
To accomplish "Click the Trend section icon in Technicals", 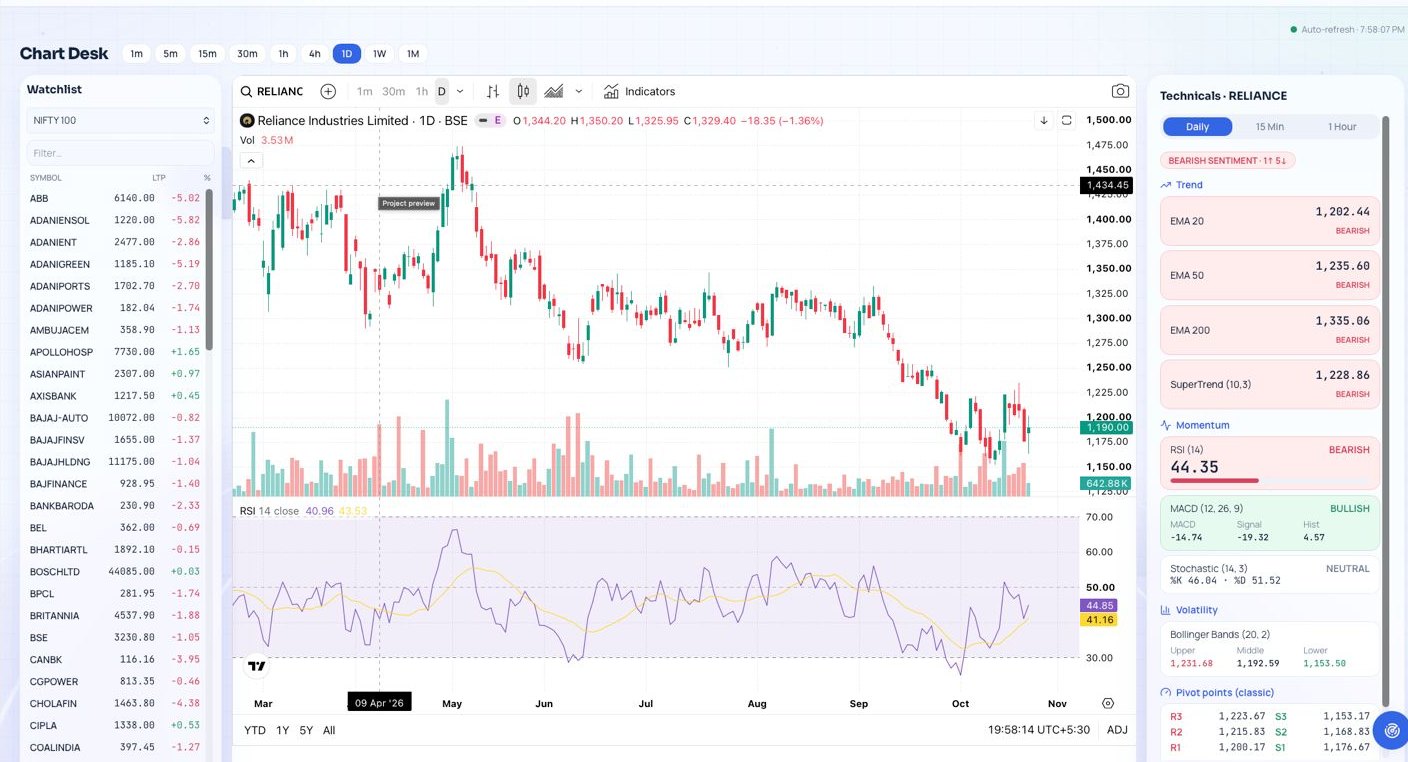I will pyautogui.click(x=1166, y=185).
